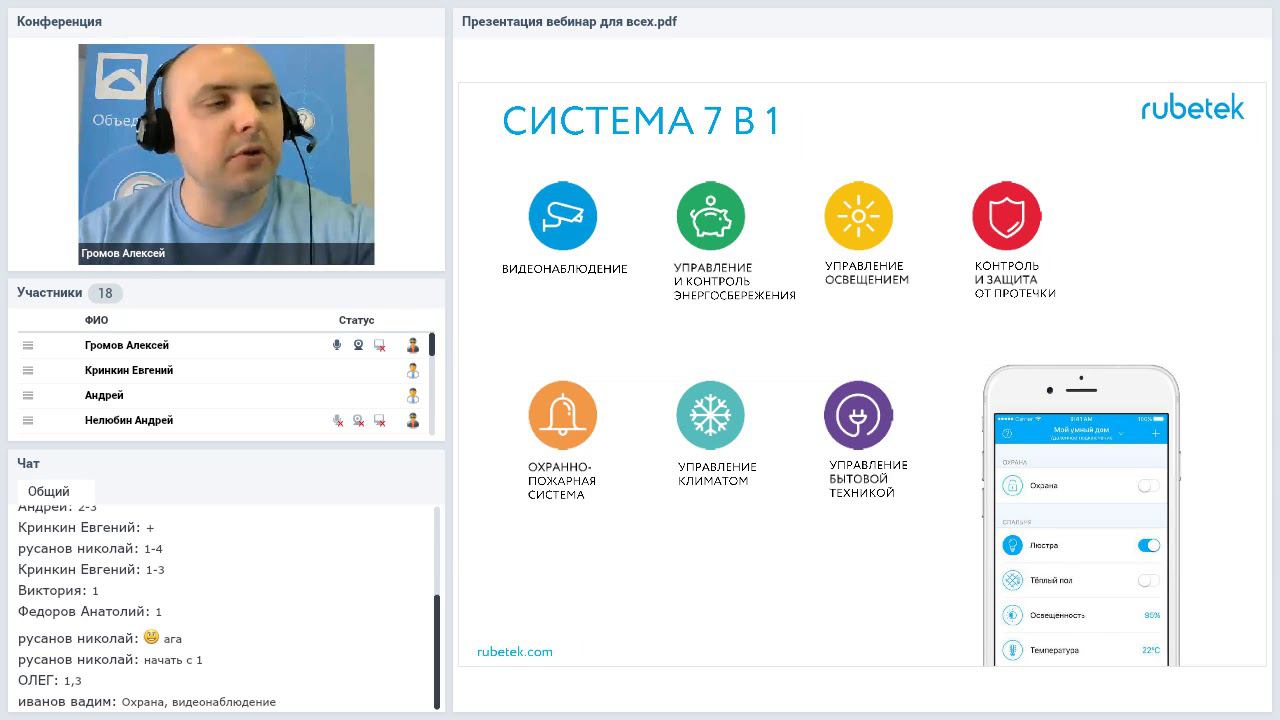Click the muted microphone icon for Нелюбин Андрей
Screen dimensions: 1280x720
point(338,421)
